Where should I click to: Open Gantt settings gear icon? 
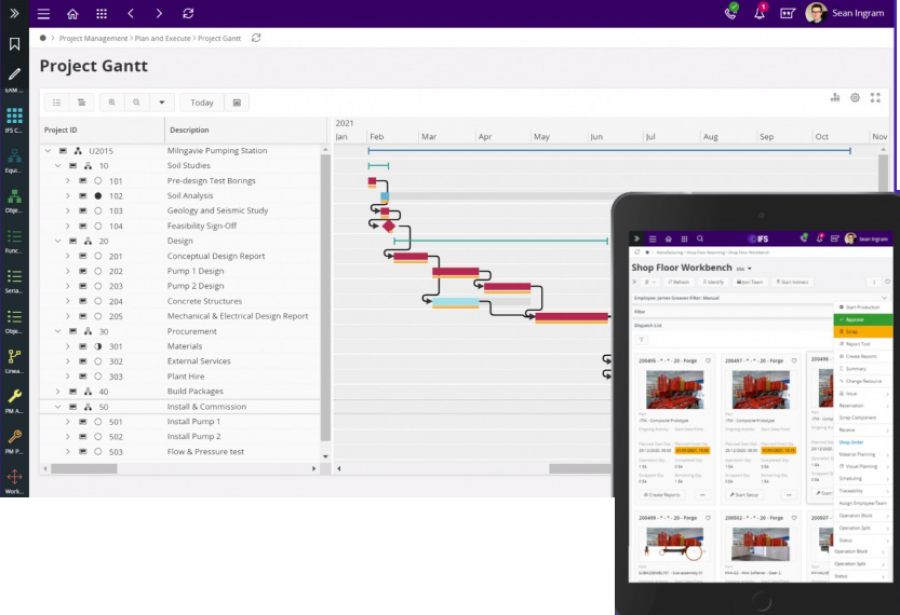click(x=855, y=98)
